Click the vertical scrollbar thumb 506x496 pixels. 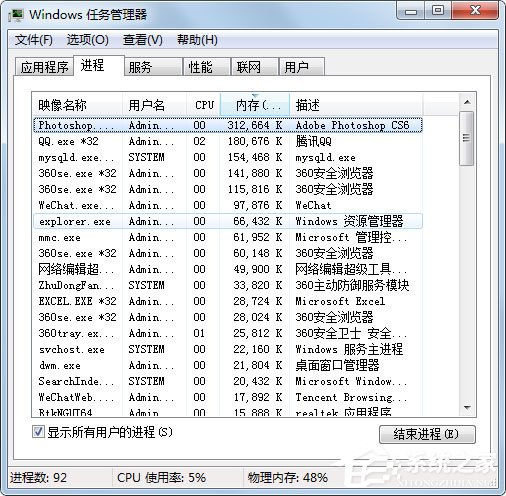click(x=466, y=138)
